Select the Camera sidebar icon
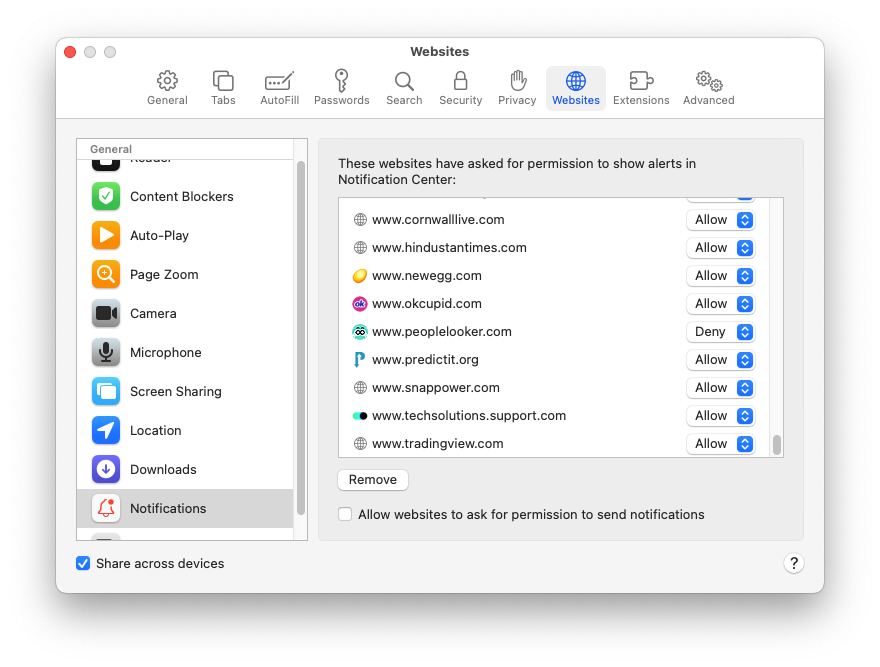Screen dimensions: 880x667 coord(106,313)
